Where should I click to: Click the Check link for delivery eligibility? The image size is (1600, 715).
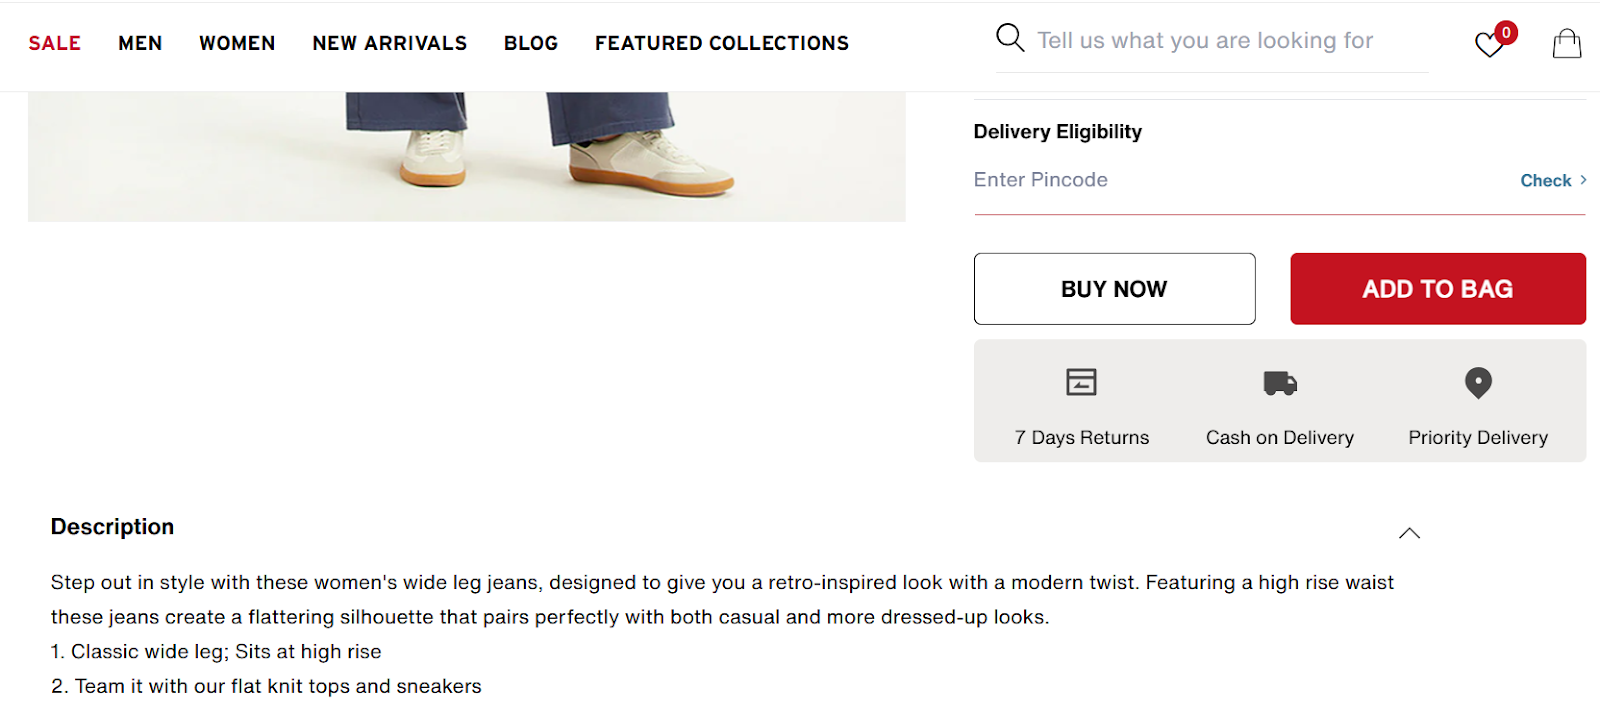1545,180
